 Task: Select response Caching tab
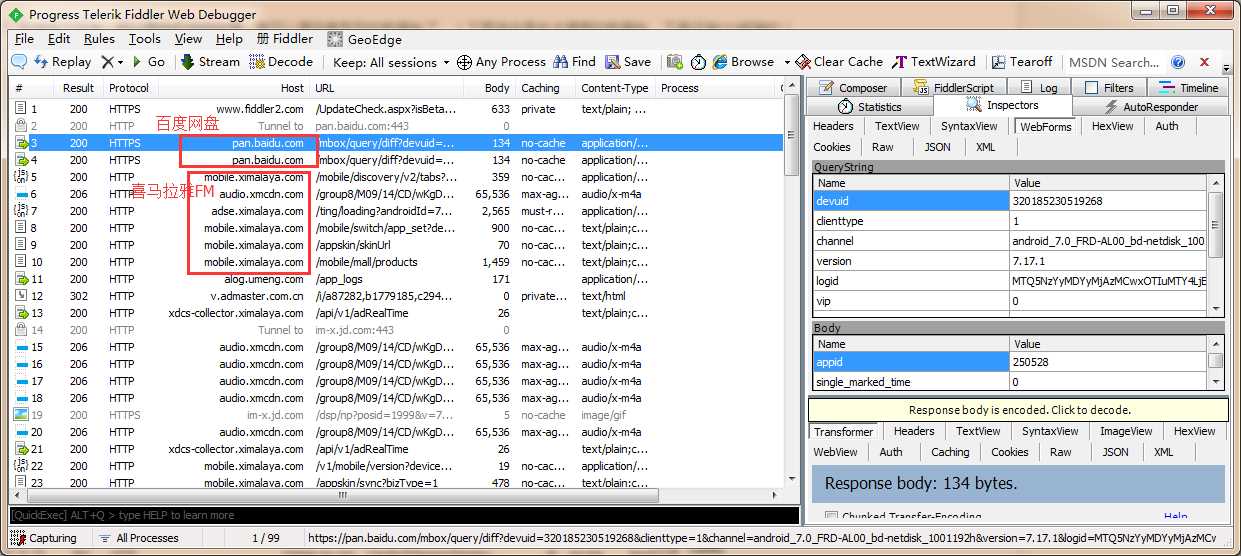(950, 452)
